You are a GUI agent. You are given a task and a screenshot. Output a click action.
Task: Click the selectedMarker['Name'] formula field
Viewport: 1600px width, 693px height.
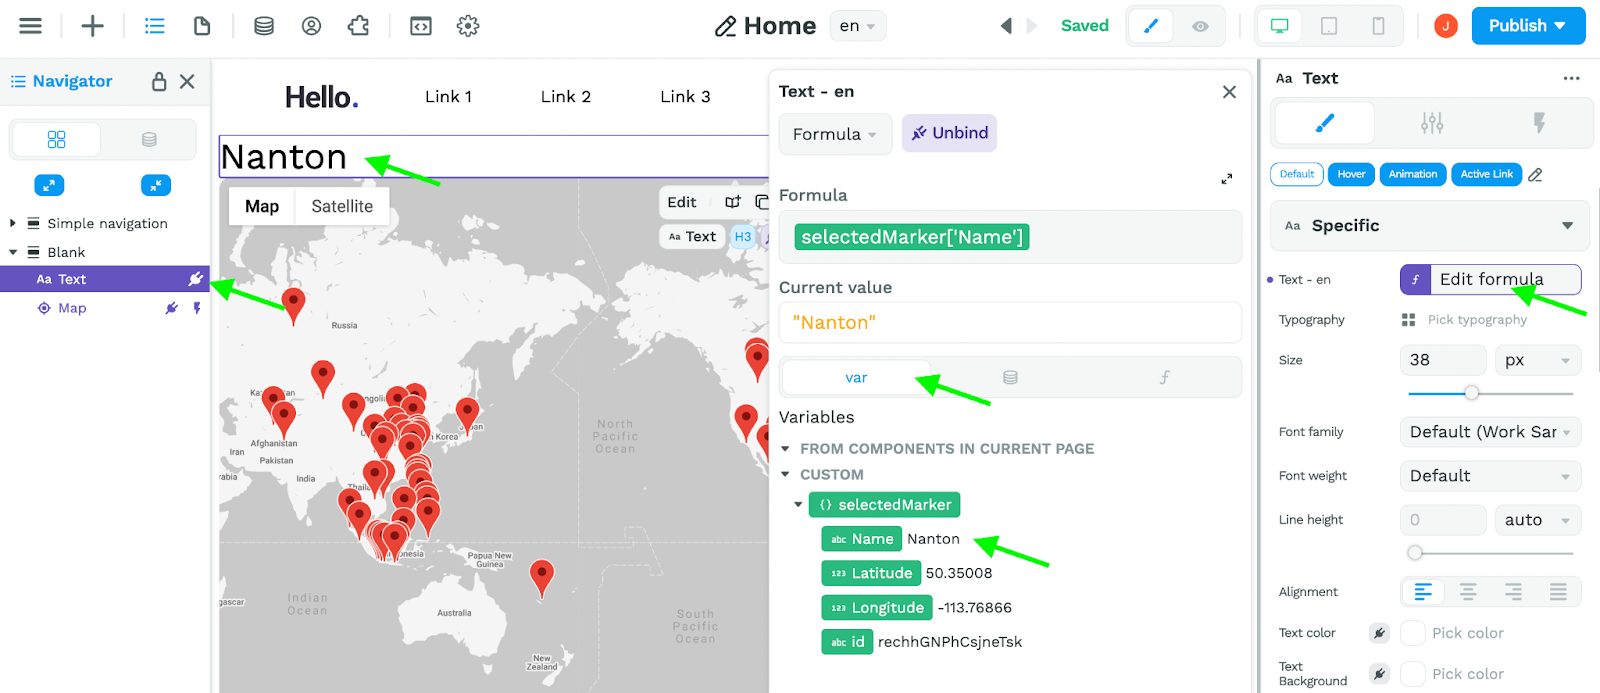1010,237
